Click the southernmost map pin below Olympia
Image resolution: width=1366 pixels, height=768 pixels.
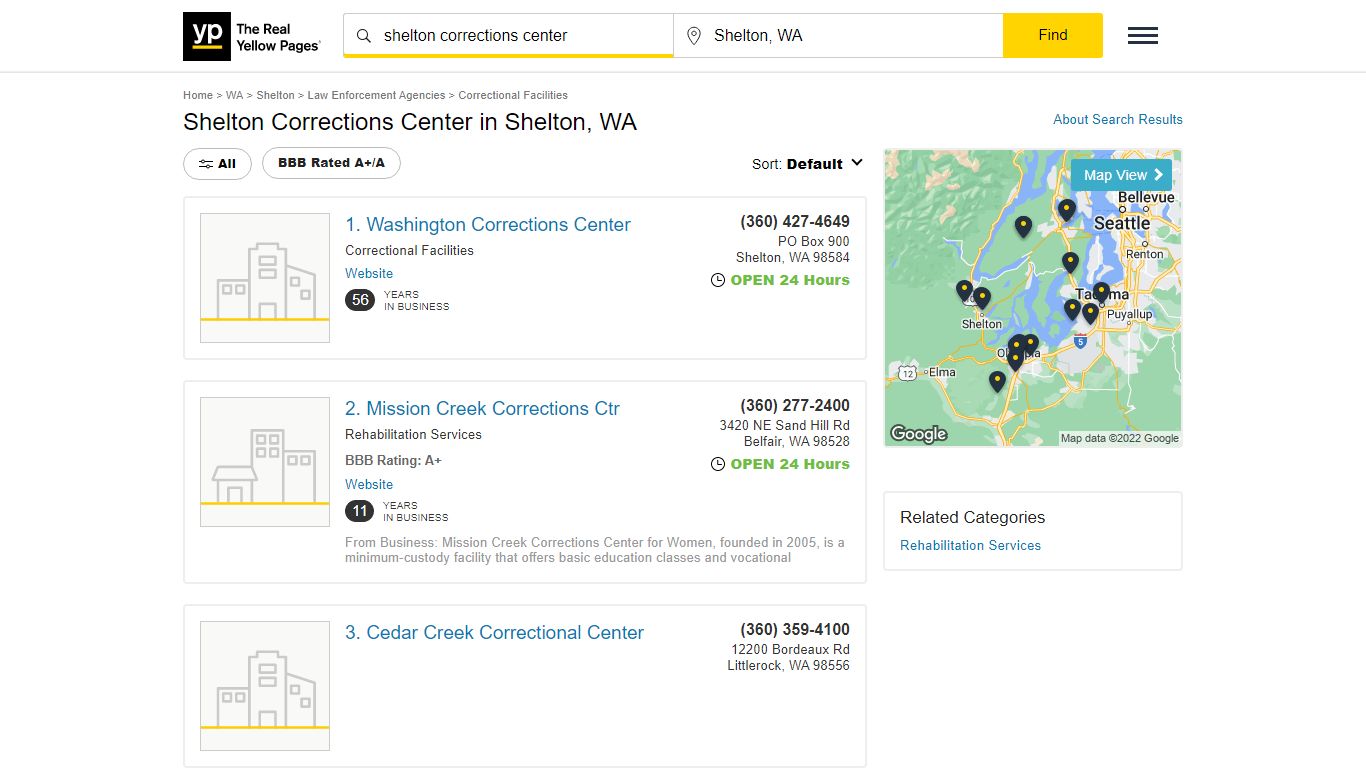(x=997, y=382)
